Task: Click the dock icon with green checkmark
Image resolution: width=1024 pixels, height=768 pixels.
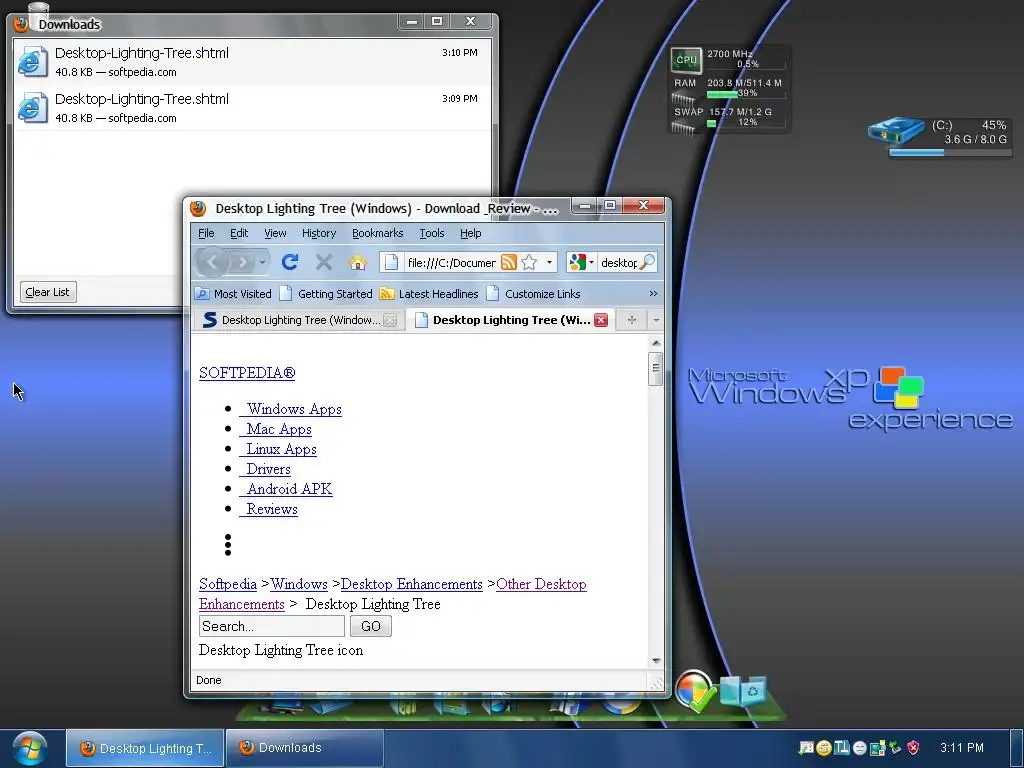Action: click(x=695, y=691)
